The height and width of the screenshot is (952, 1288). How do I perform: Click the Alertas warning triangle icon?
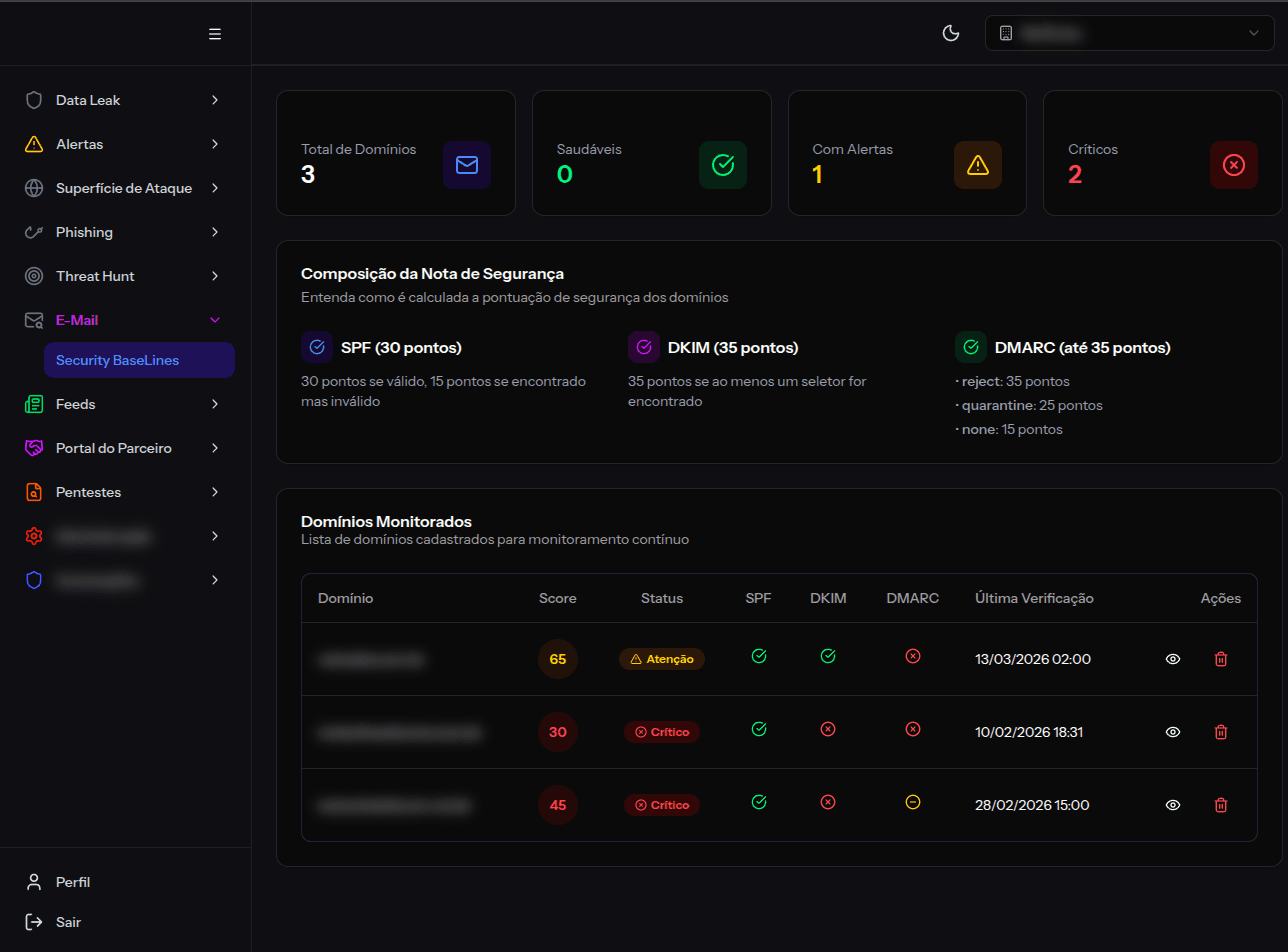[34, 144]
